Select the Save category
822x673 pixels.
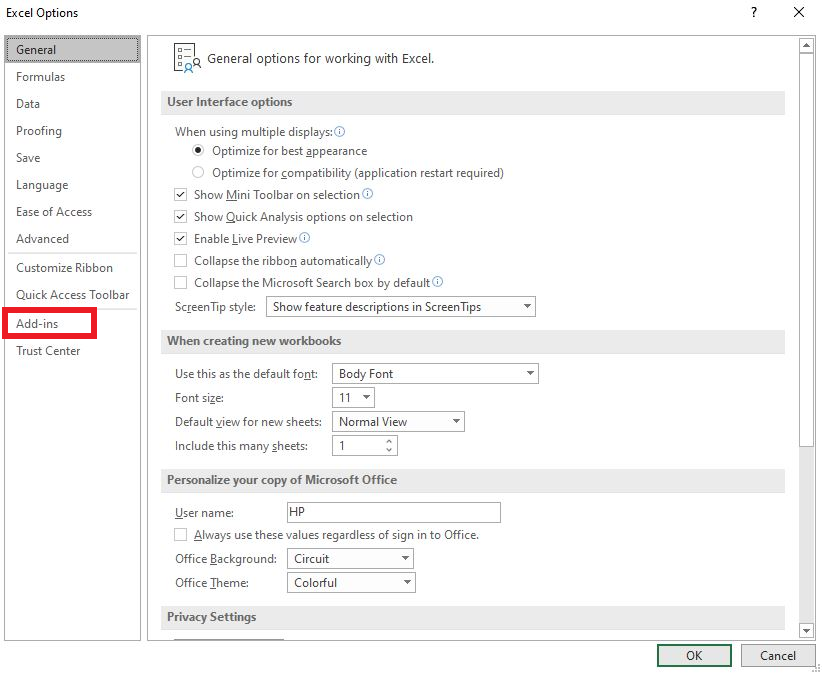pyautogui.click(x=72, y=158)
